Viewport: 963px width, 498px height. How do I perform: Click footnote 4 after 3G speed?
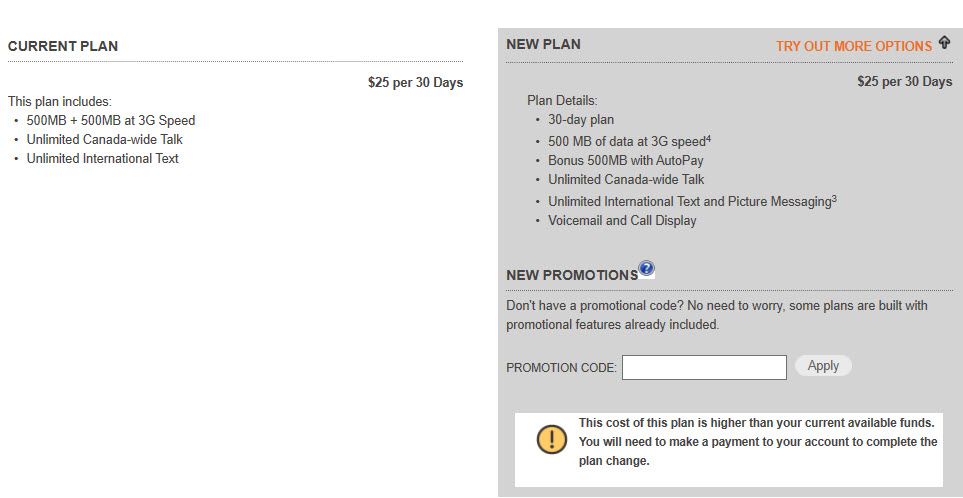pyautogui.click(x=708, y=138)
